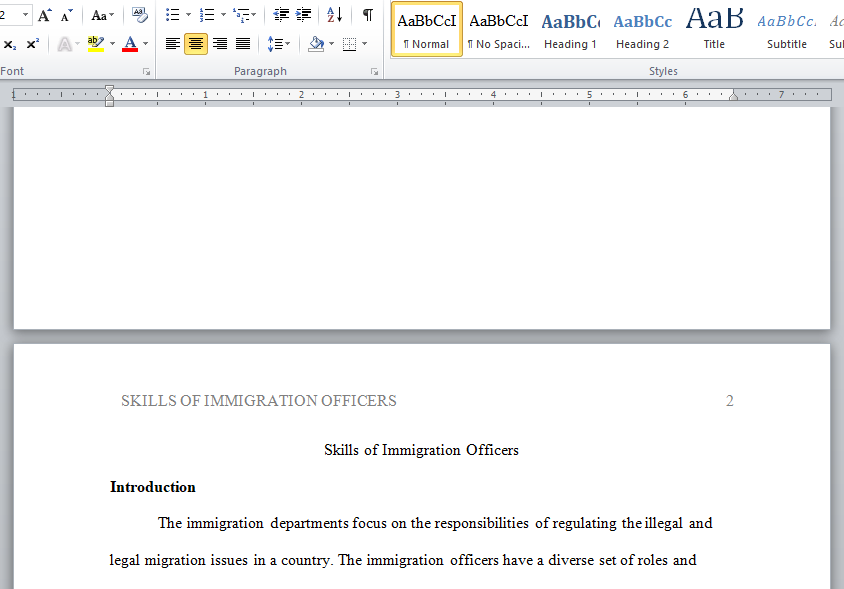Click the Borders icon

tap(349, 44)
